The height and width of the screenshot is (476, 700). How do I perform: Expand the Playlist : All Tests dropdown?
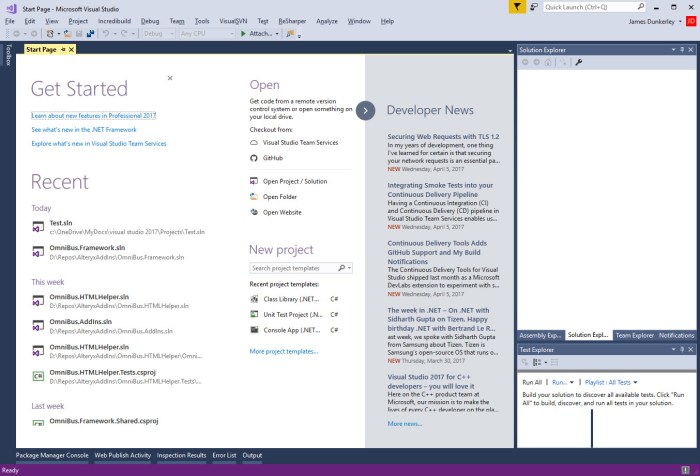pos(635,382)
